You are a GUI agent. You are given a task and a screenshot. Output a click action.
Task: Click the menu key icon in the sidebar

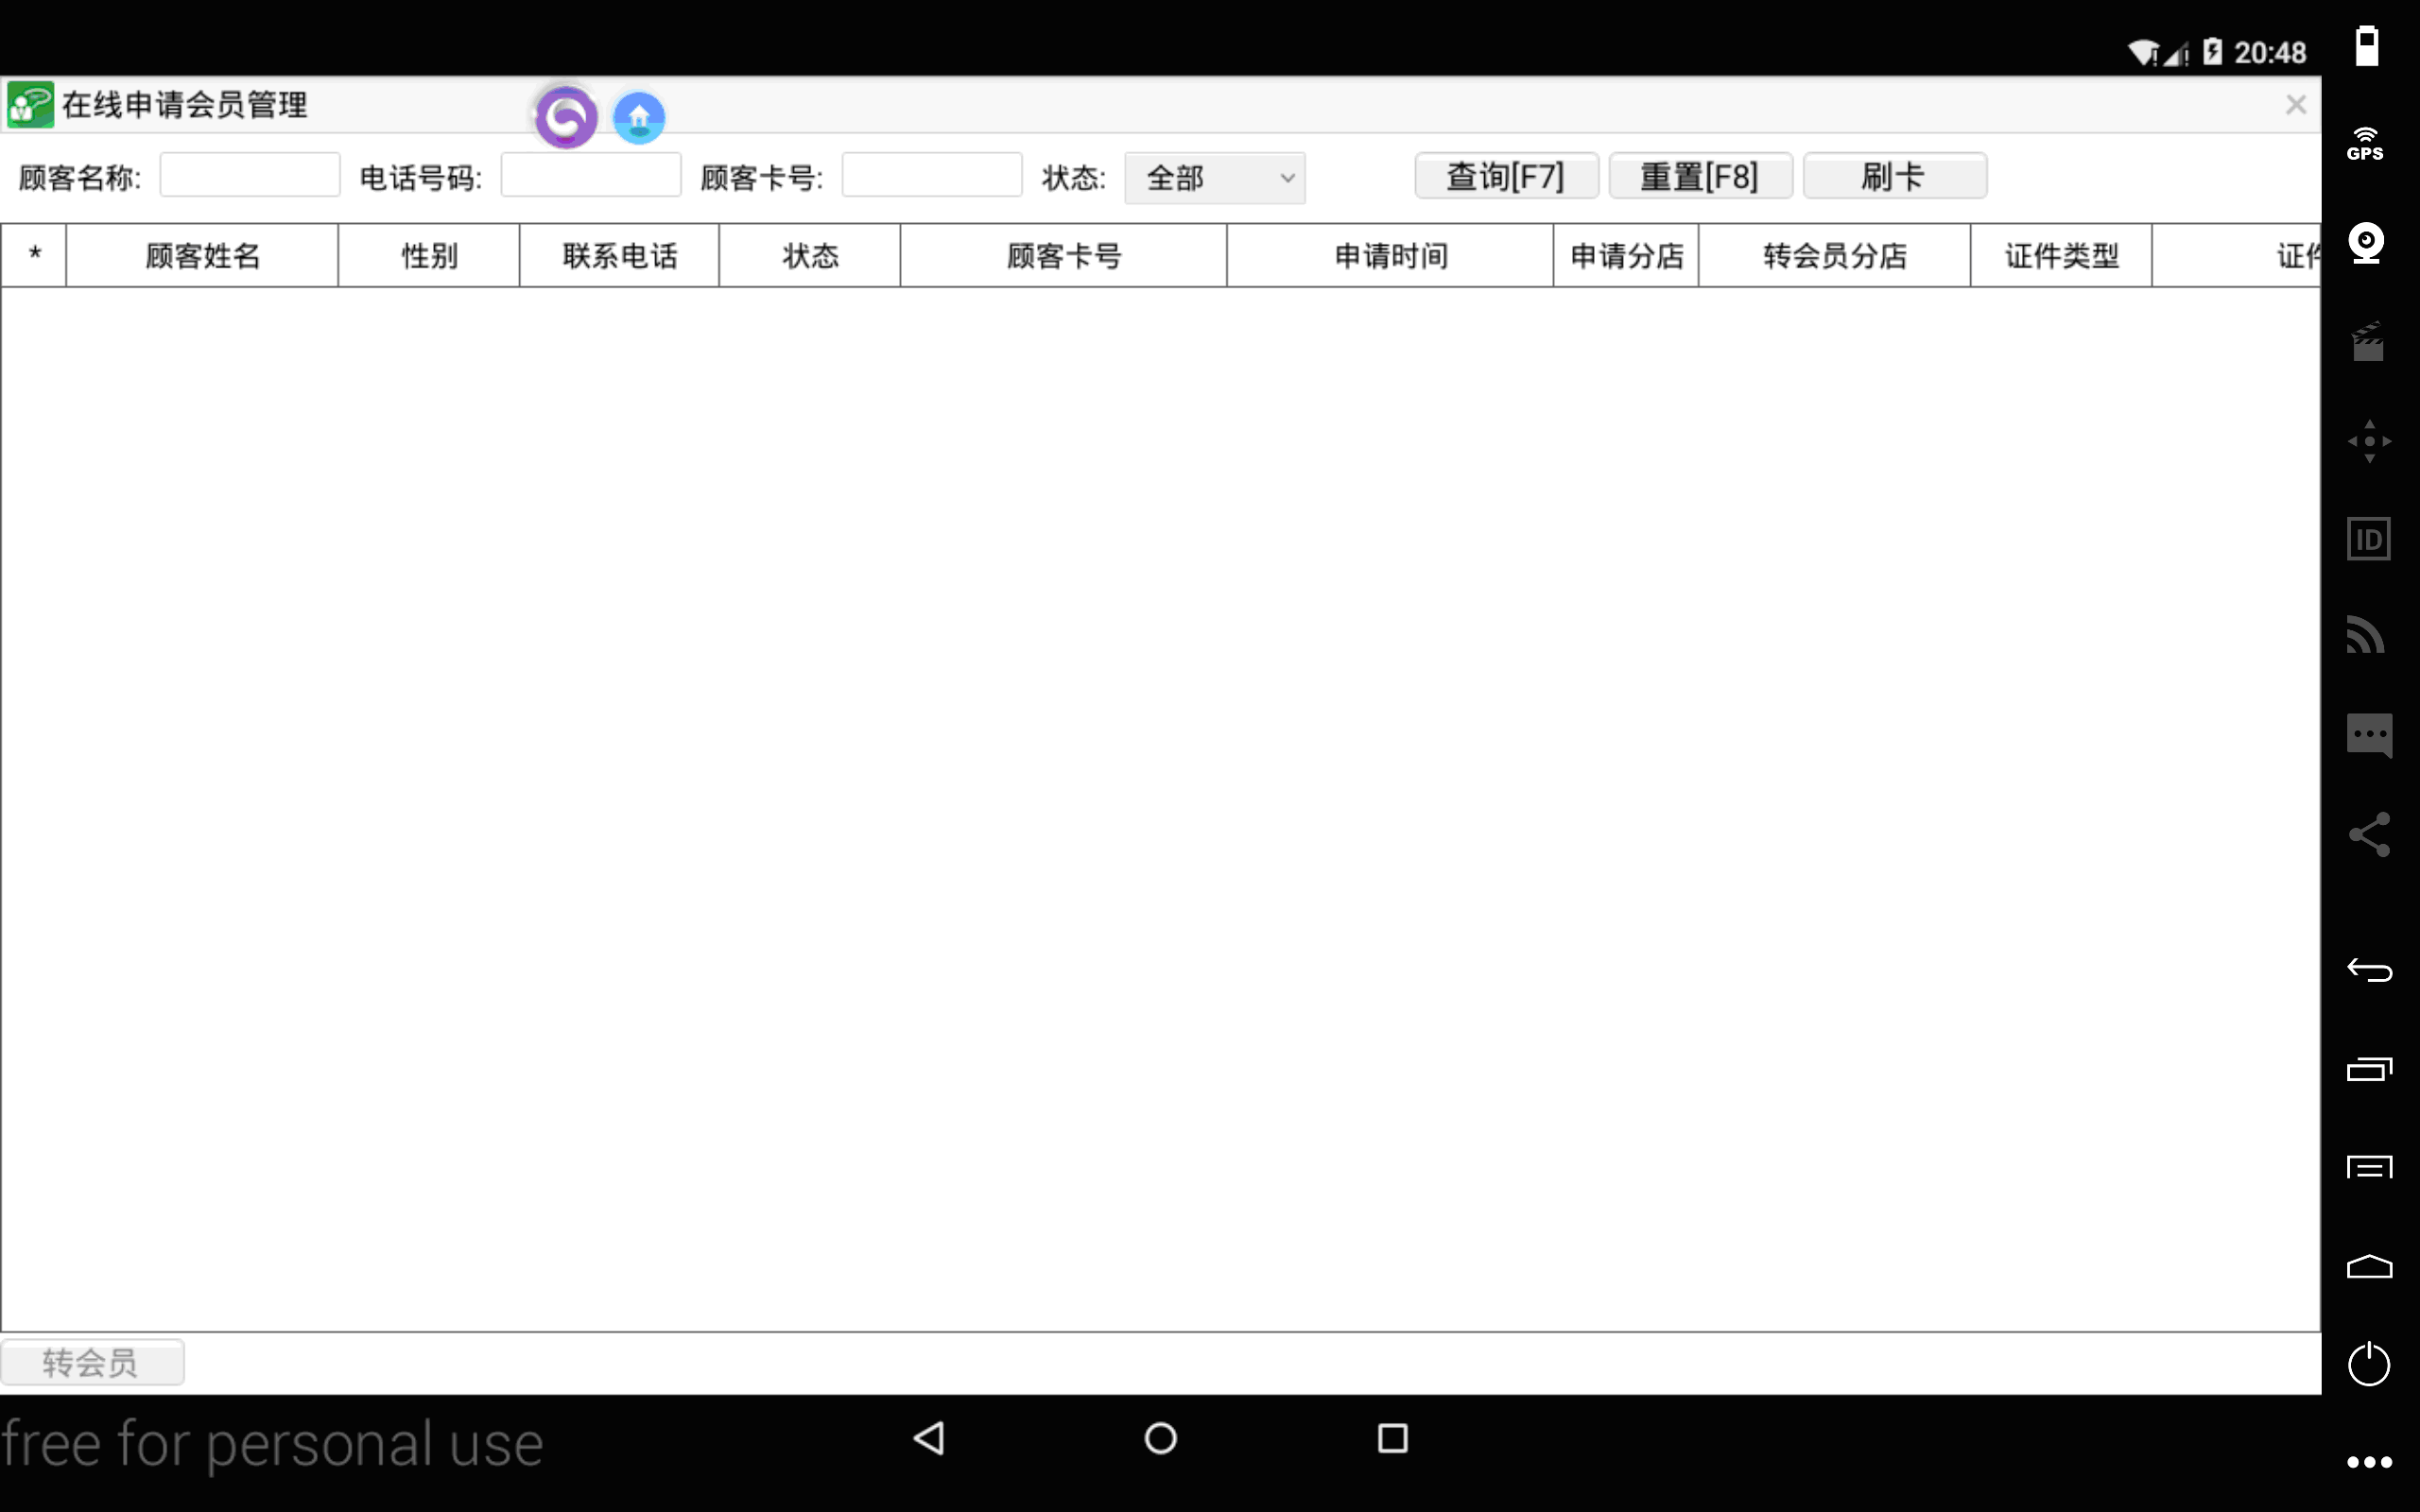pyautogui.click(x=2369, y=1167)
